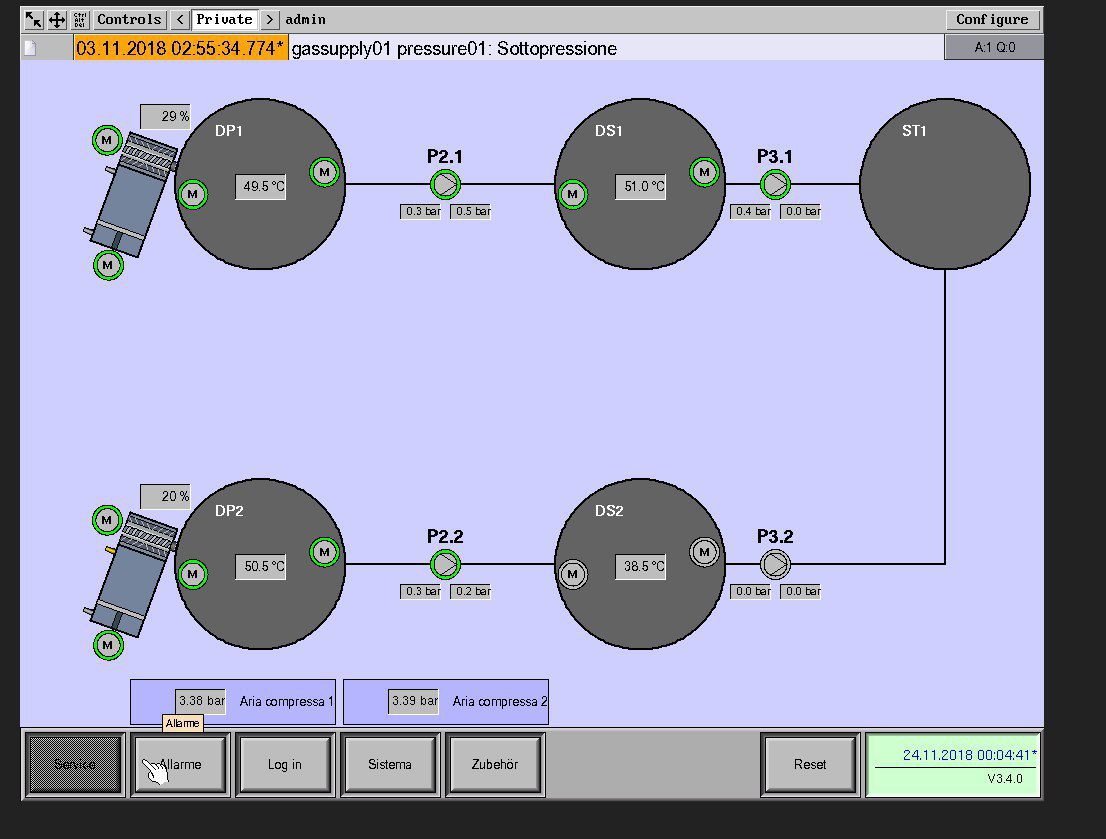Viewport: 1106px width, 839px height.
Task: Click the grey right motor icon inside DS2
Action: [x=704, y=552]
